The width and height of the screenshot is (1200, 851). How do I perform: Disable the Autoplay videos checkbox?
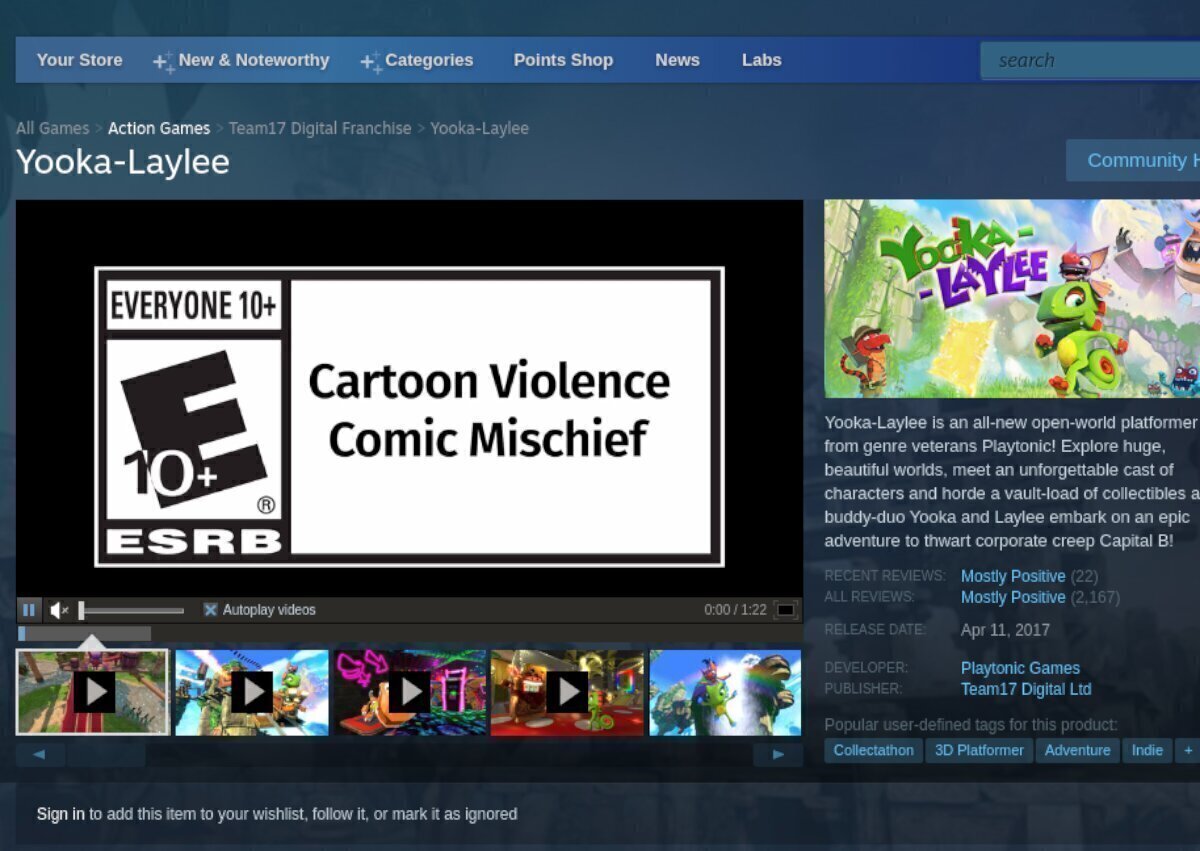coord(211,610)
